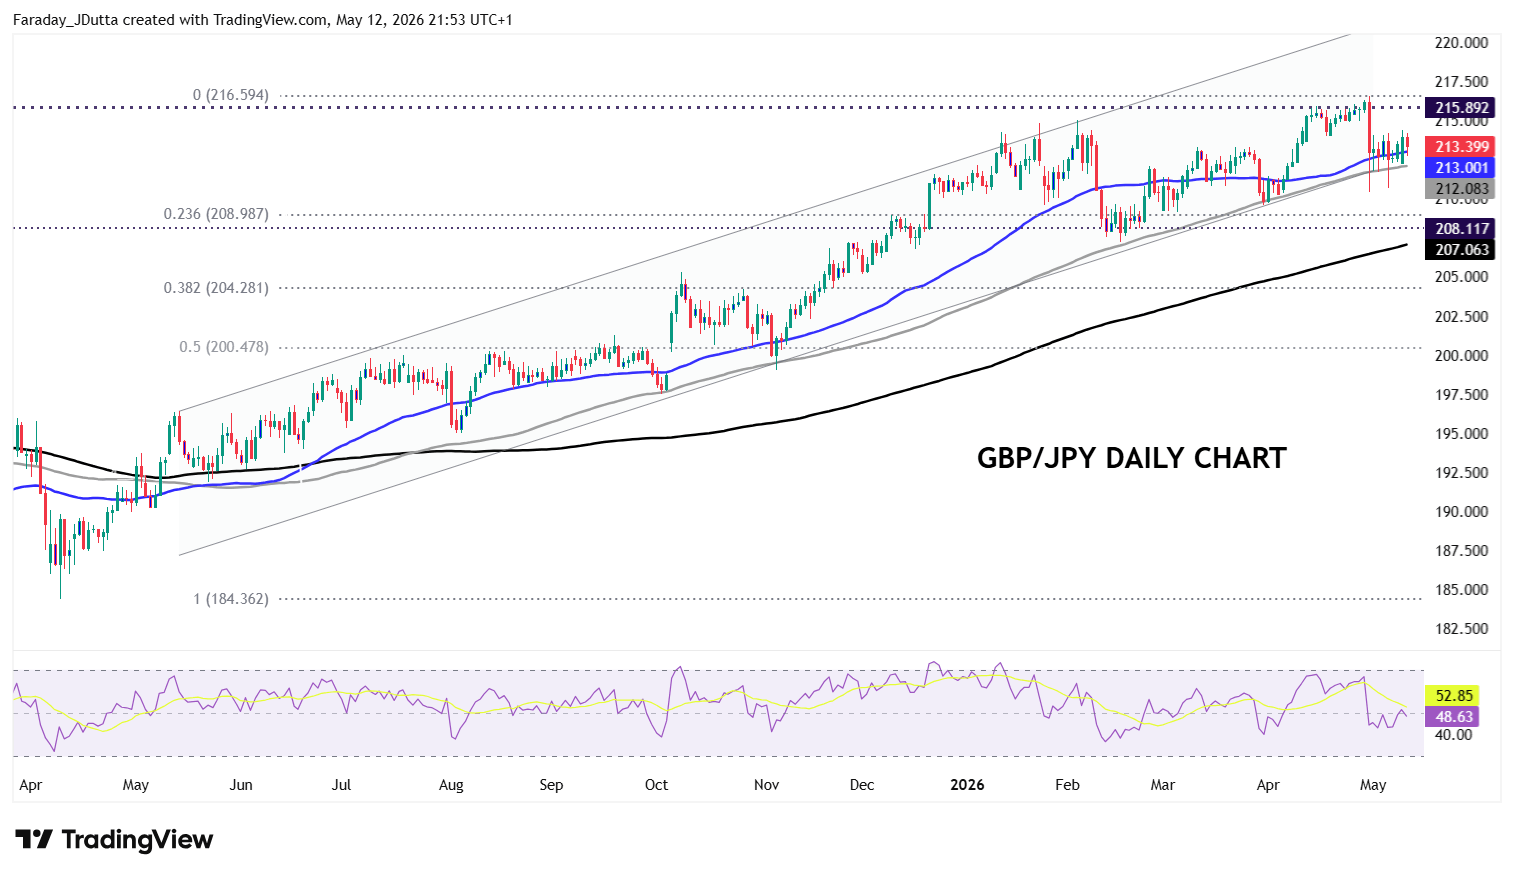Select the purple 48.63 RSI value tag
This screenshot has width=1514, height=877.
(x=1454, y=717)
